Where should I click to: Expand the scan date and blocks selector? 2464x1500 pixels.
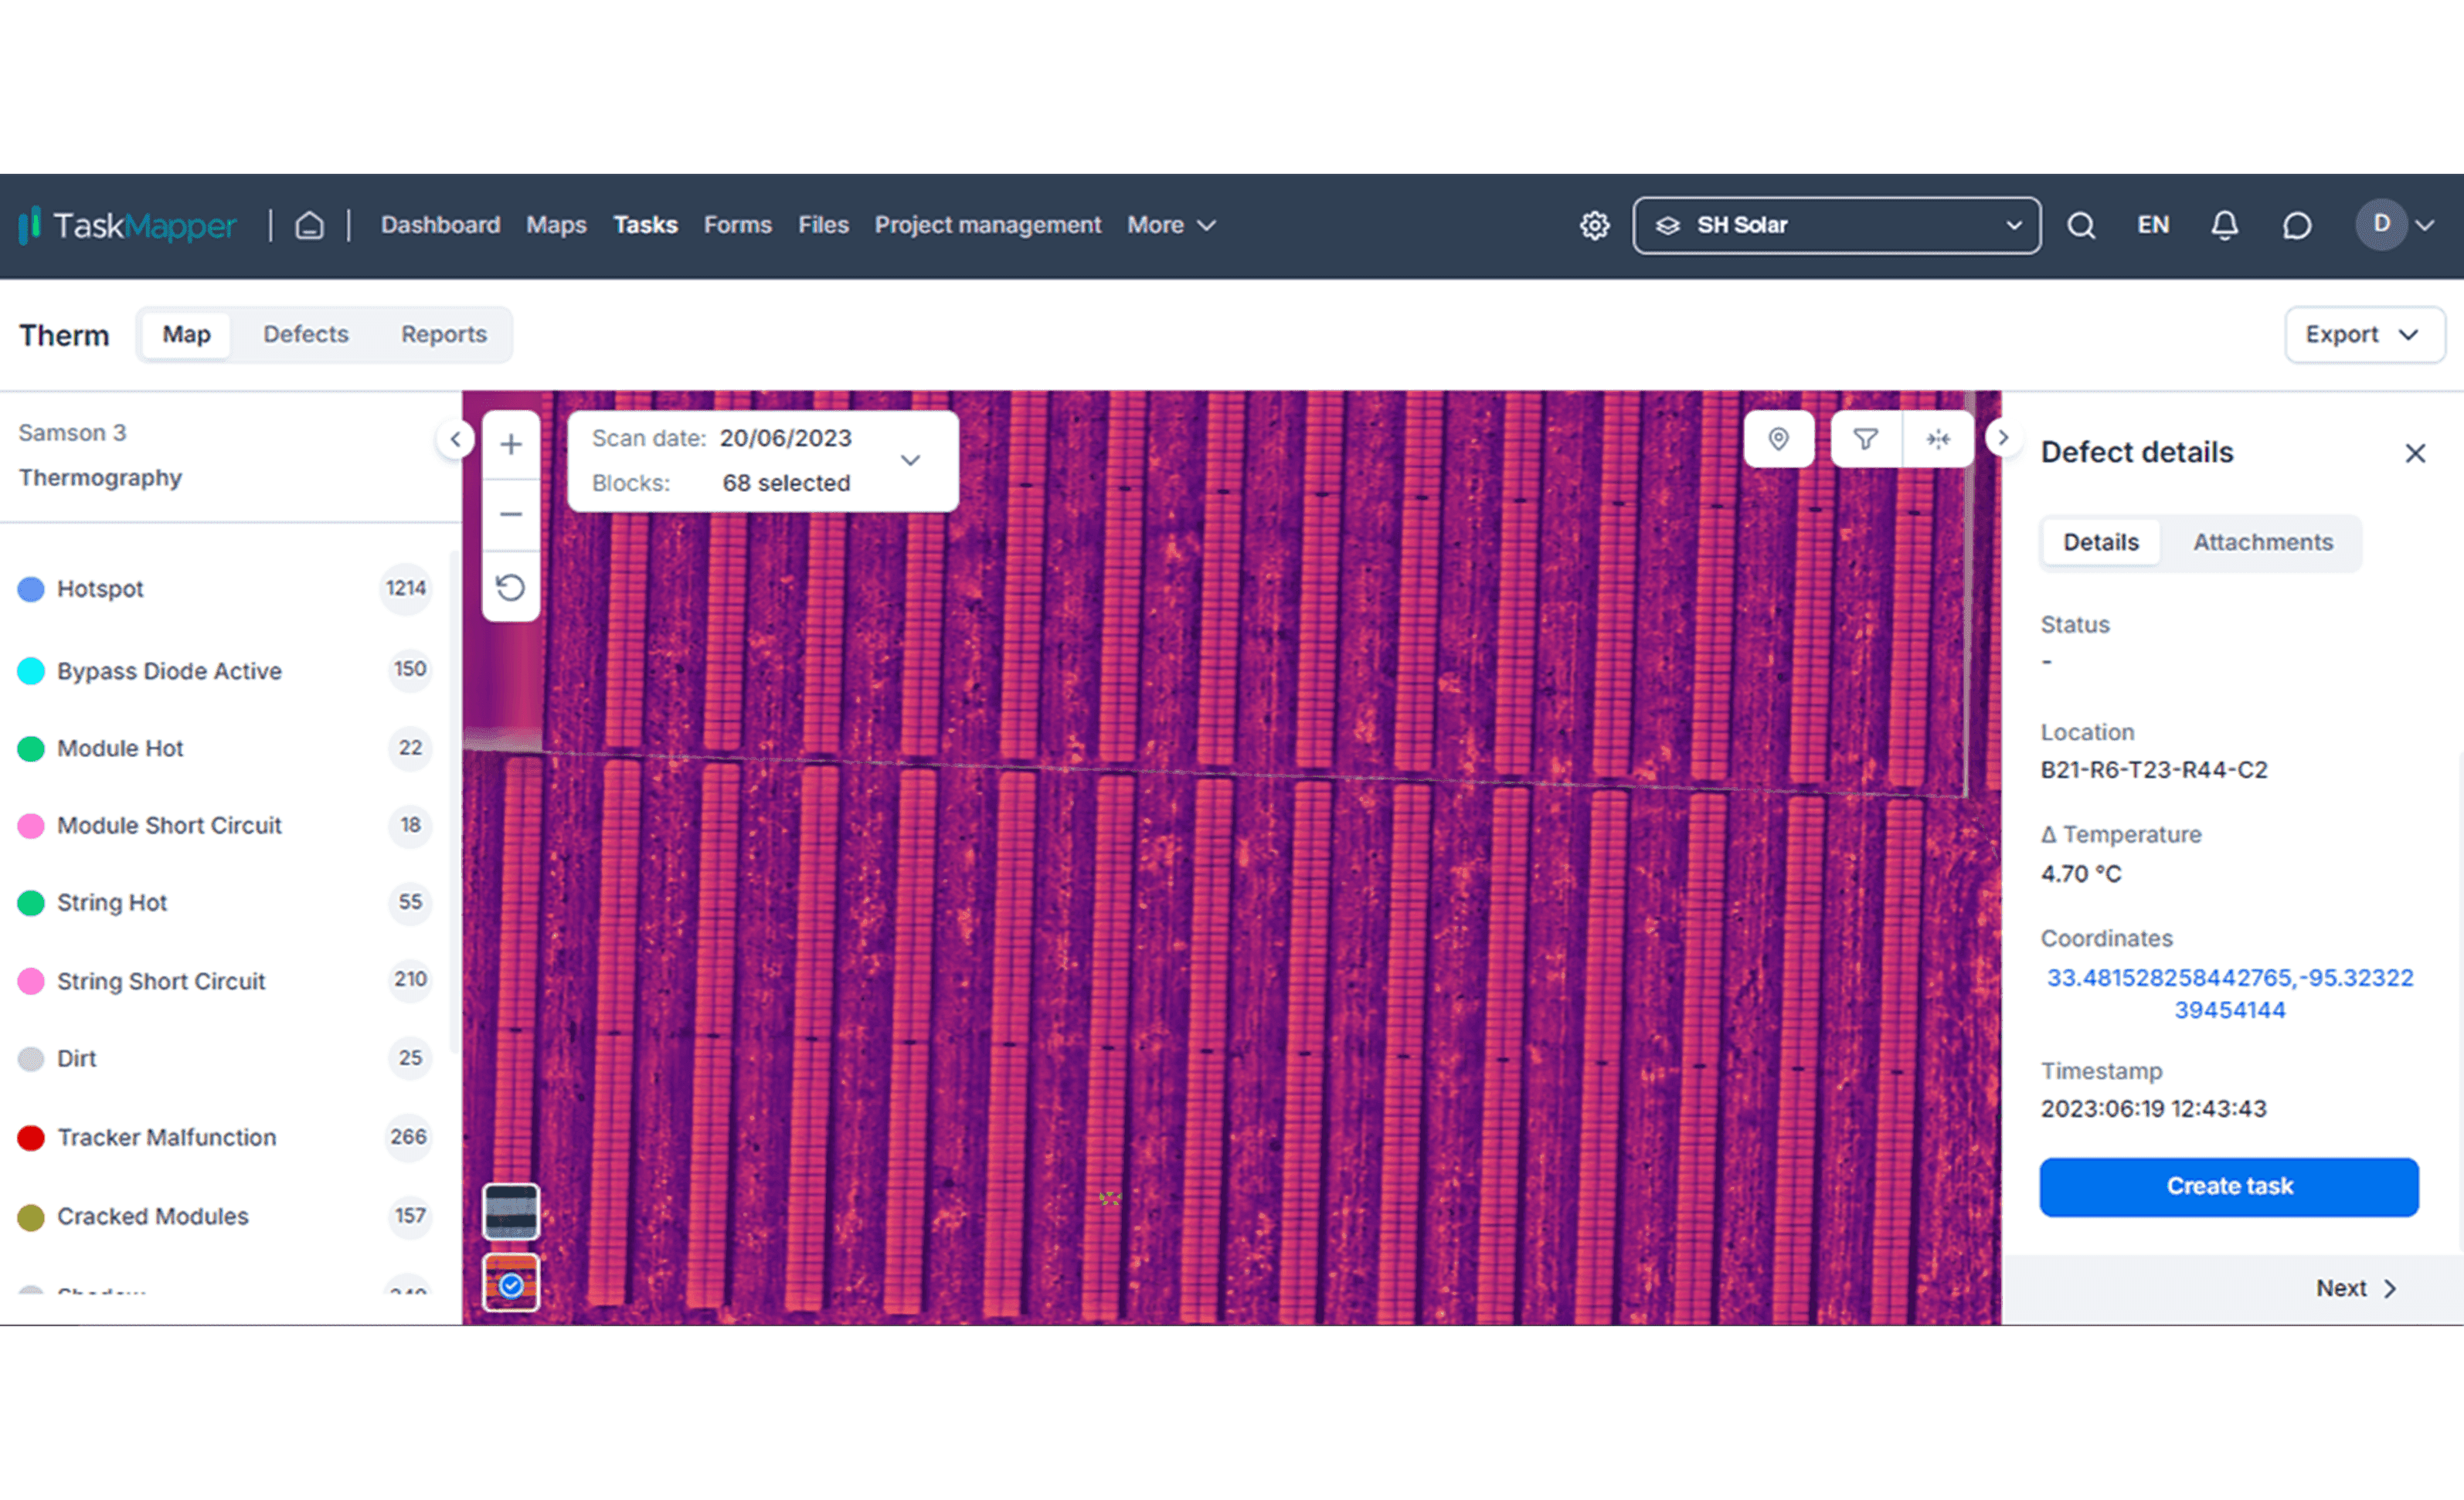click(x=763, y=461)
